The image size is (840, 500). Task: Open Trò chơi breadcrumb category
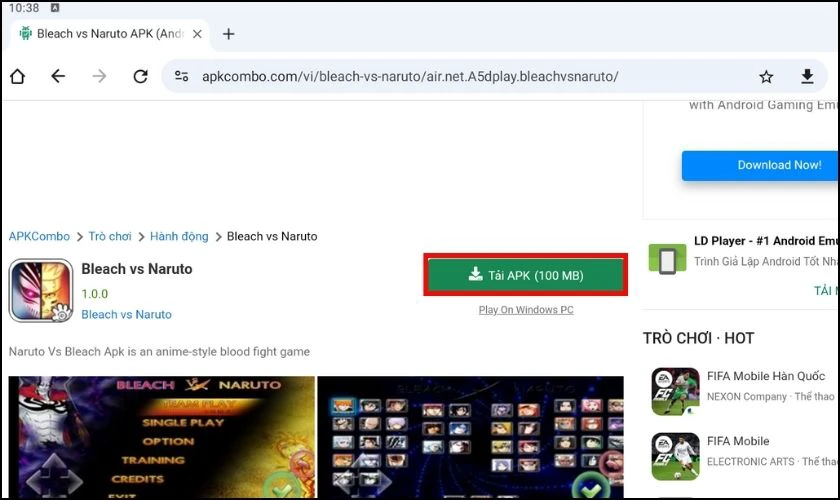pos(110,236)
